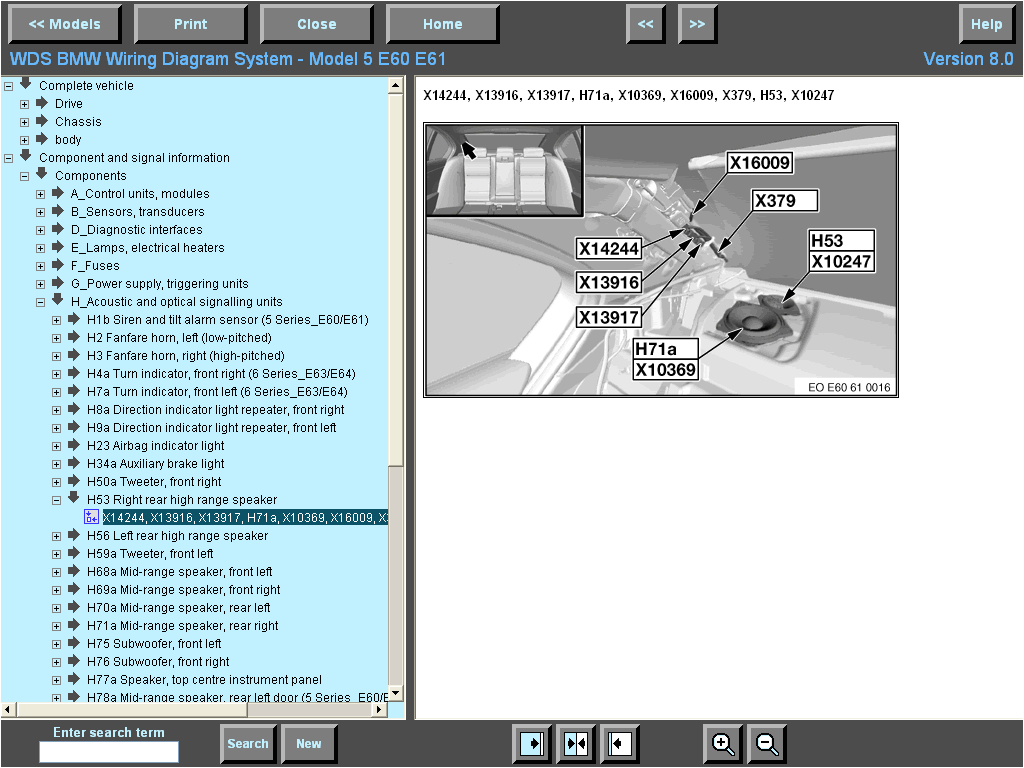Expand navigation pane fully with right-arrow layout icon
The height and width of the screenshot is (768, 1024).
tap(532, 744)
